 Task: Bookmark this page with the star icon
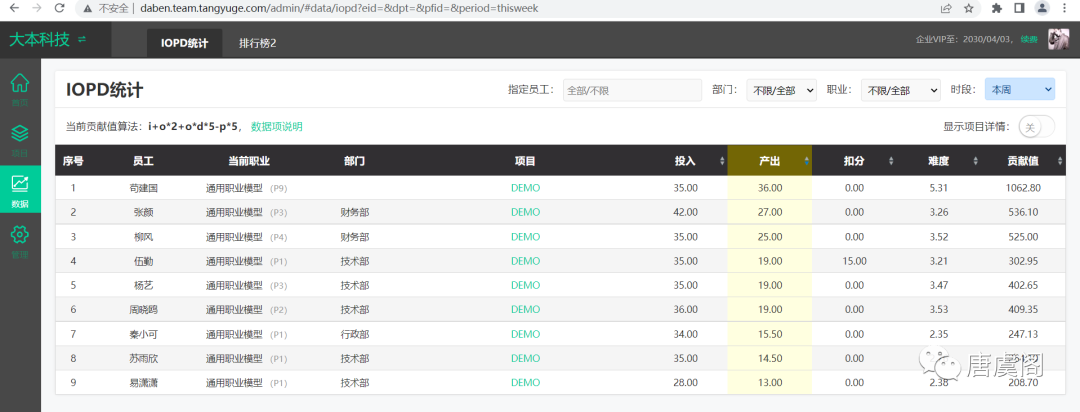968,8
